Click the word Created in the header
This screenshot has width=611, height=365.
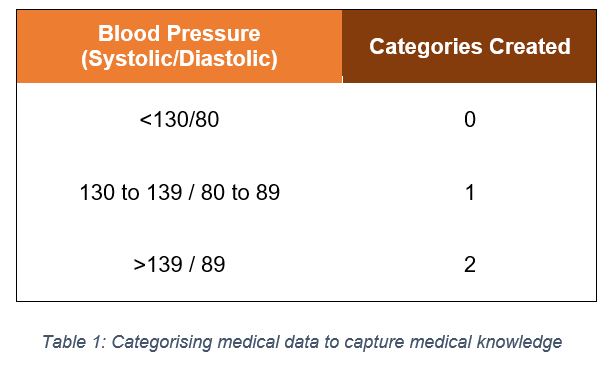530,47
